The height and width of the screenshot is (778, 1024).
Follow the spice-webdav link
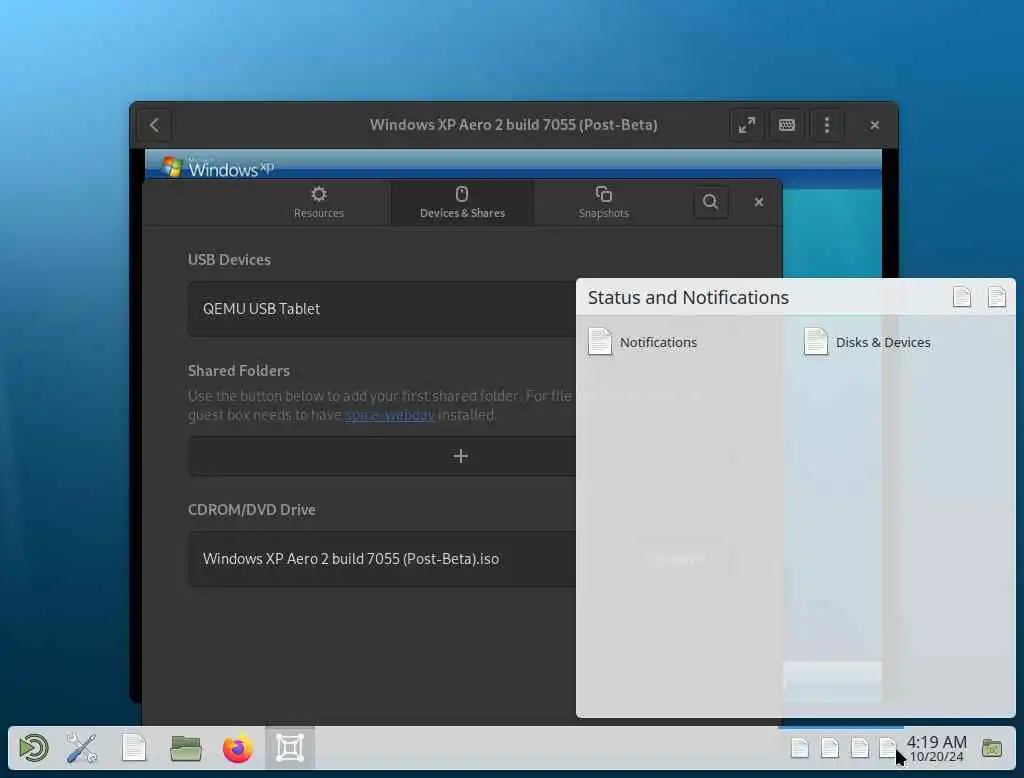pyautogui.click(x=389, y=415)
